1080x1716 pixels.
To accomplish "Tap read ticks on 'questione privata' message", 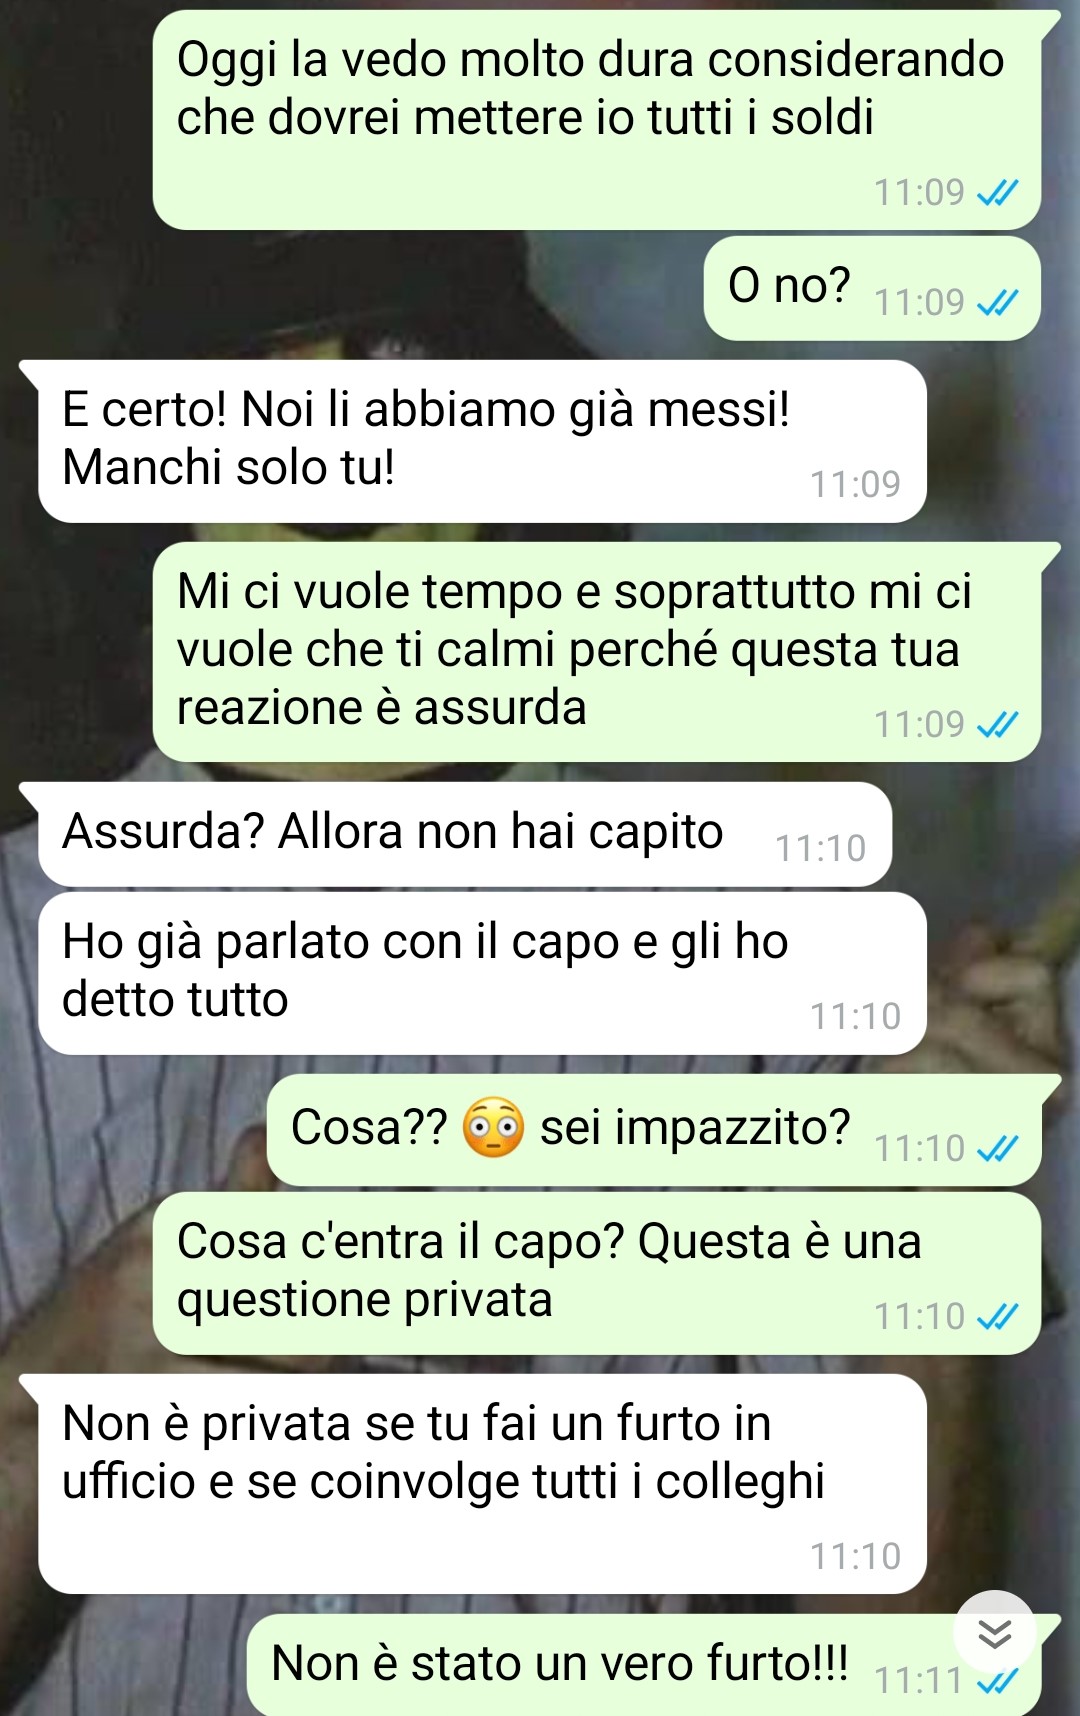I will 997,1316.
